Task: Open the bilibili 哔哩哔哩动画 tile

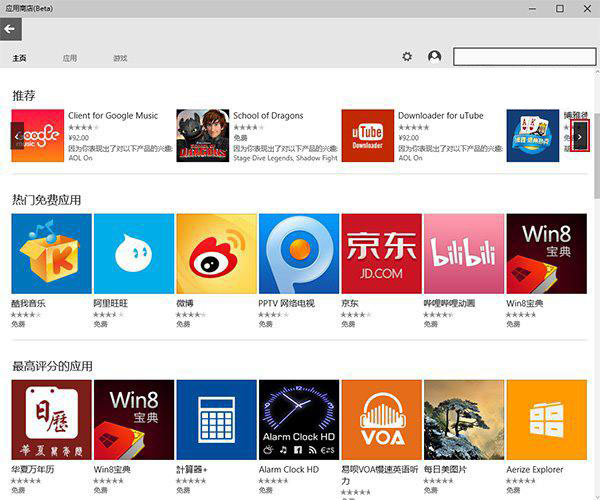Action: coord(463,254)
